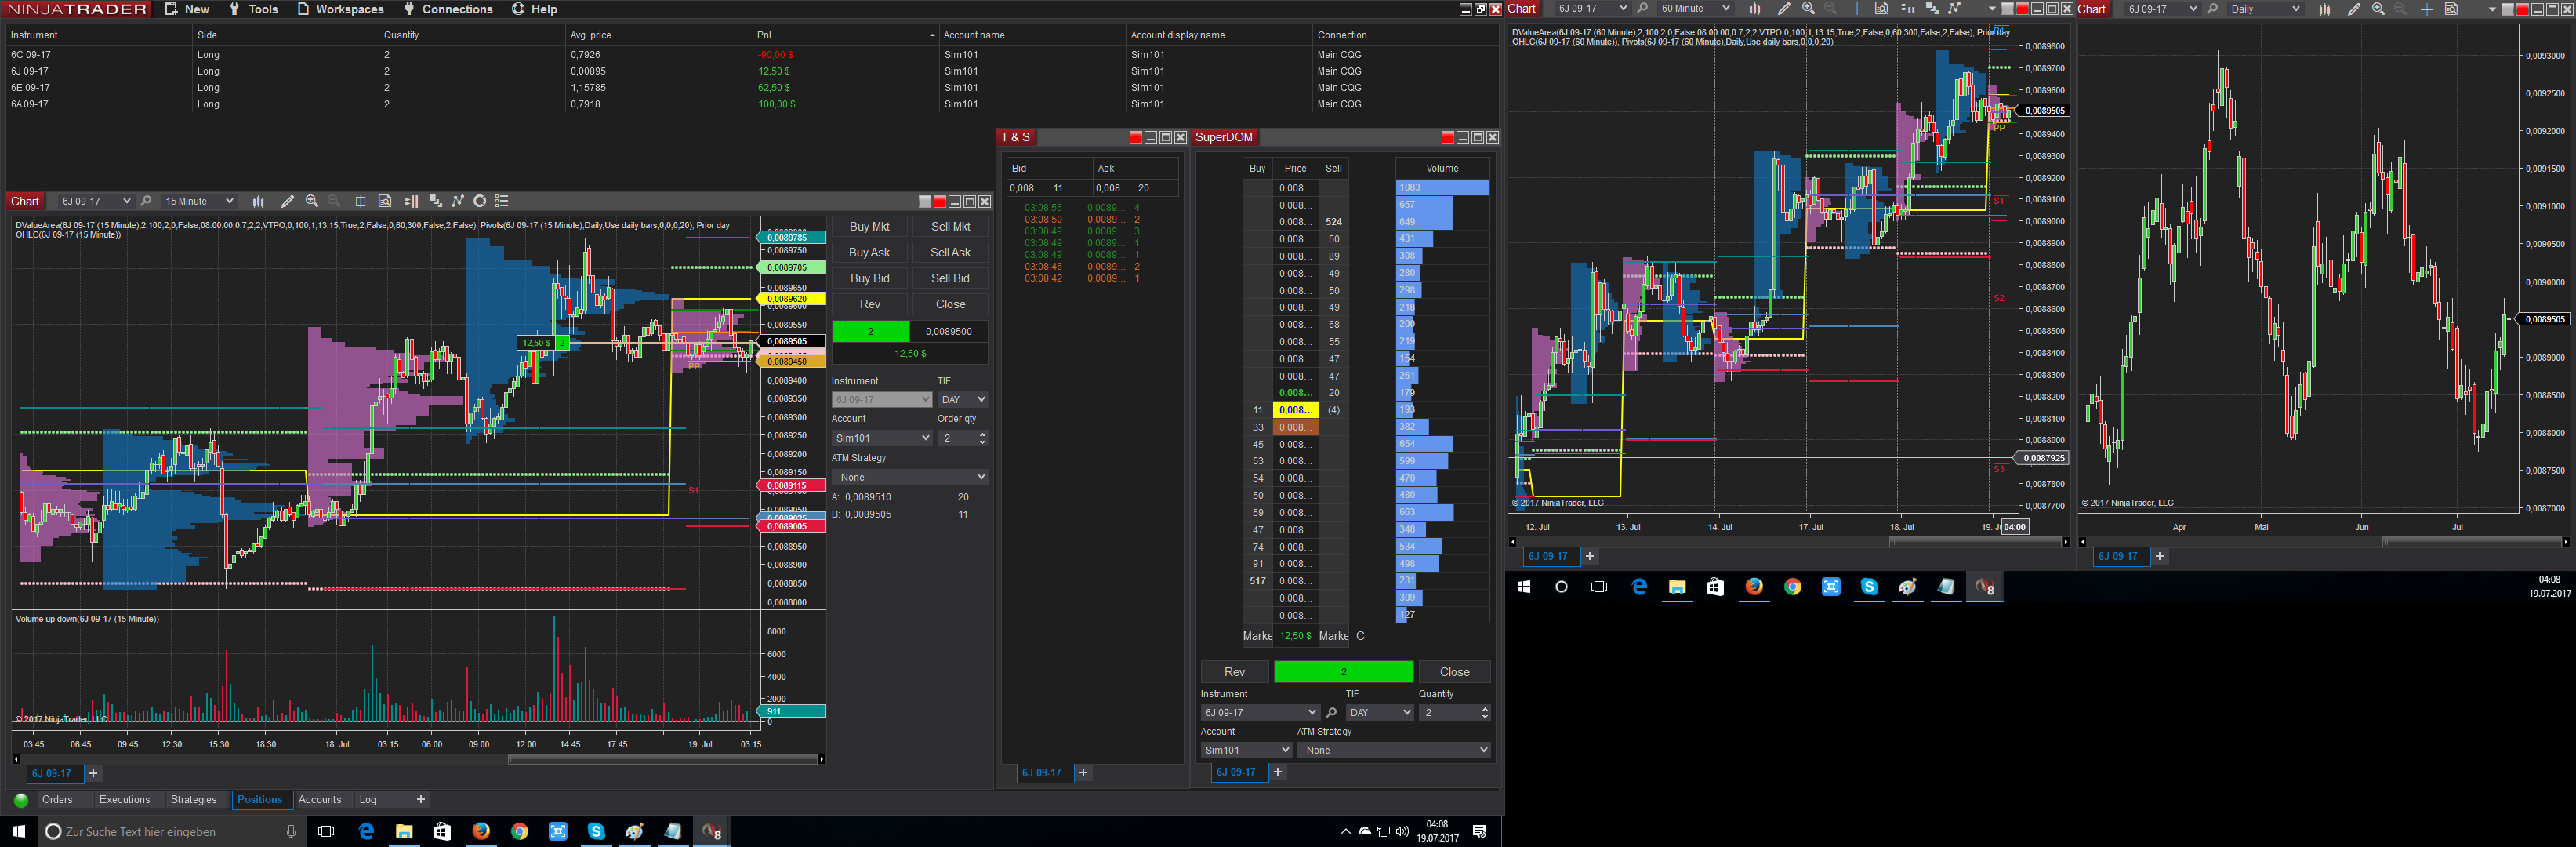Click Sell Mkt button in Chart Trader
Viewport: 2576px width, 847px height.
tap(950, 227)
